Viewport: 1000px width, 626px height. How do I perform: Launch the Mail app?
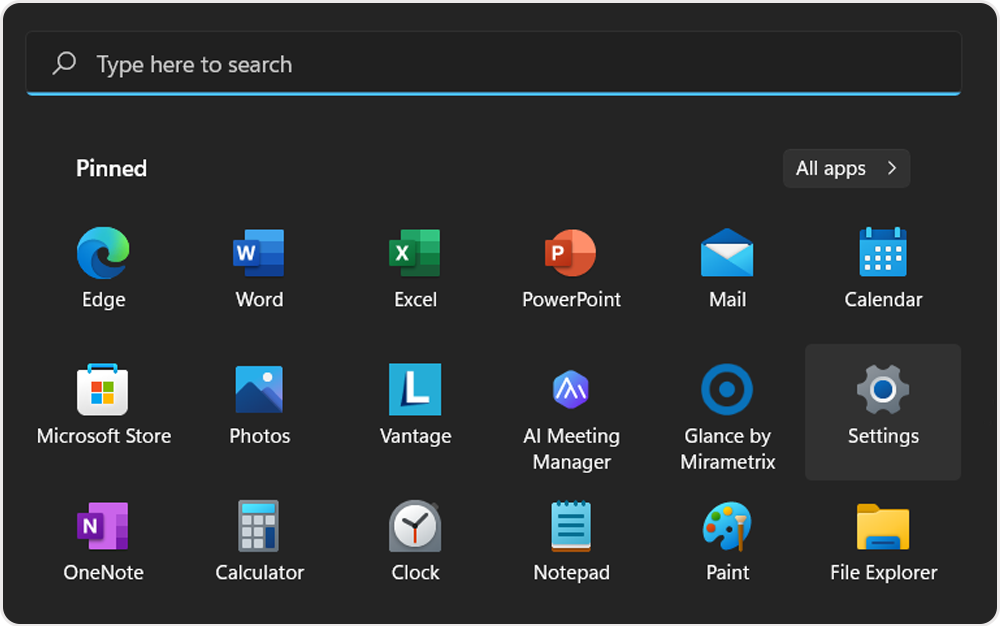point(727,266)
